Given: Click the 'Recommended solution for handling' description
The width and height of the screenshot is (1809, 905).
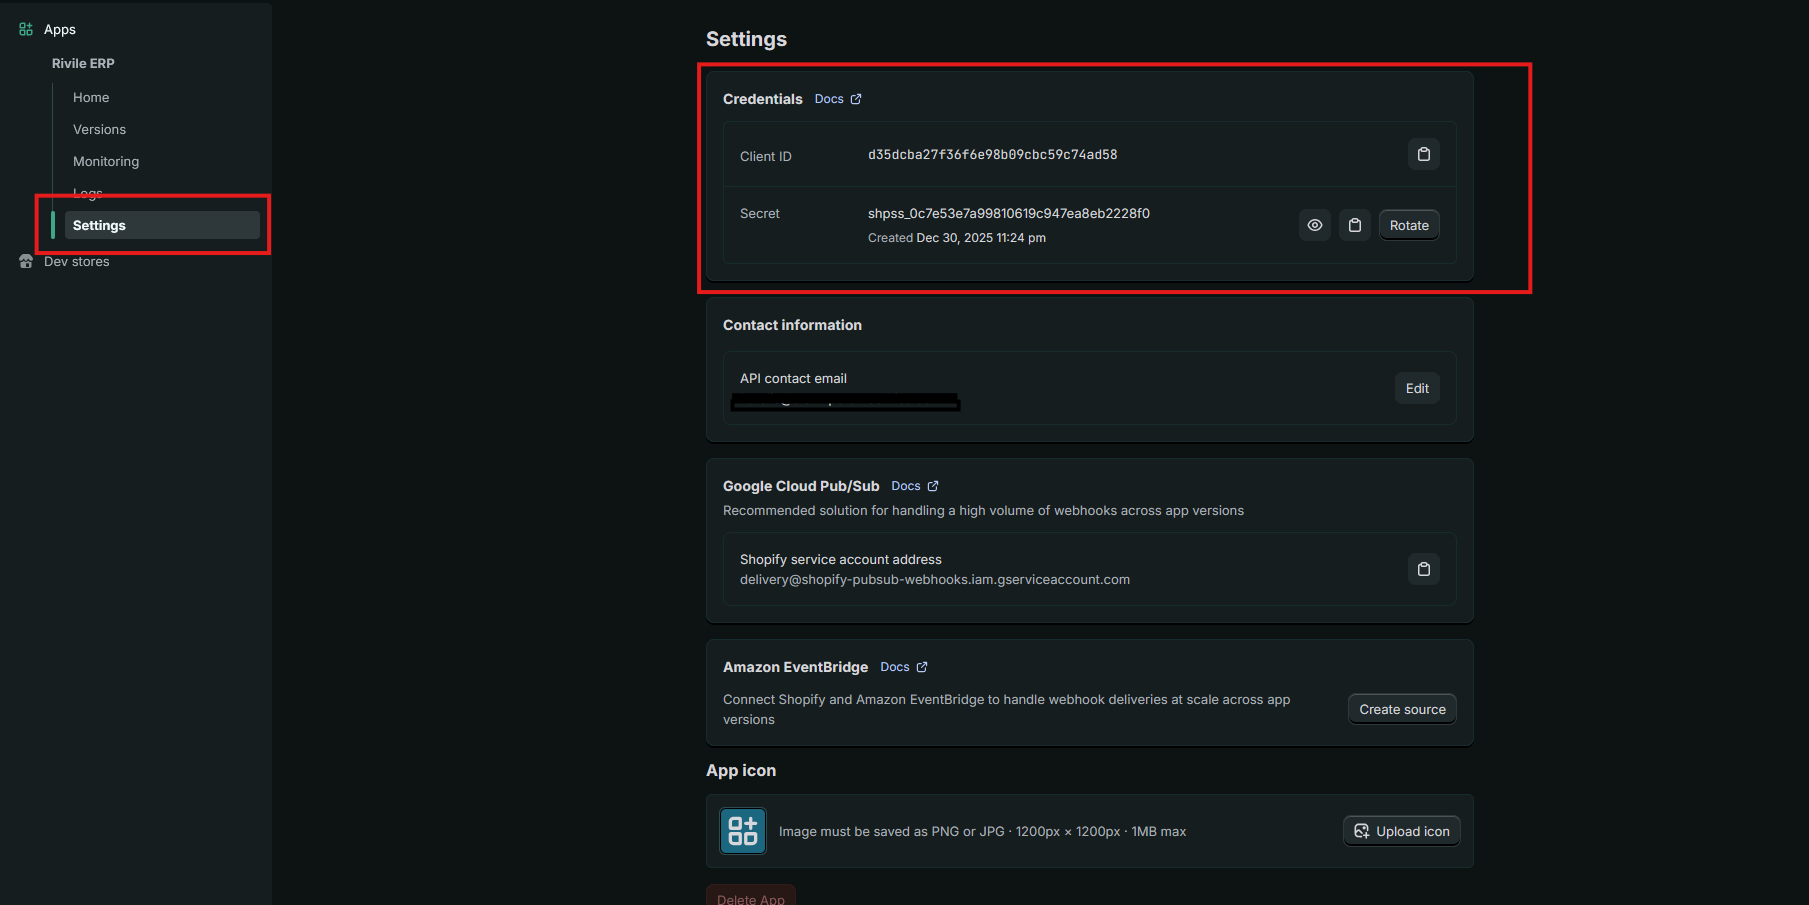Looking at the screenshot, I should [x=983, y=511].
